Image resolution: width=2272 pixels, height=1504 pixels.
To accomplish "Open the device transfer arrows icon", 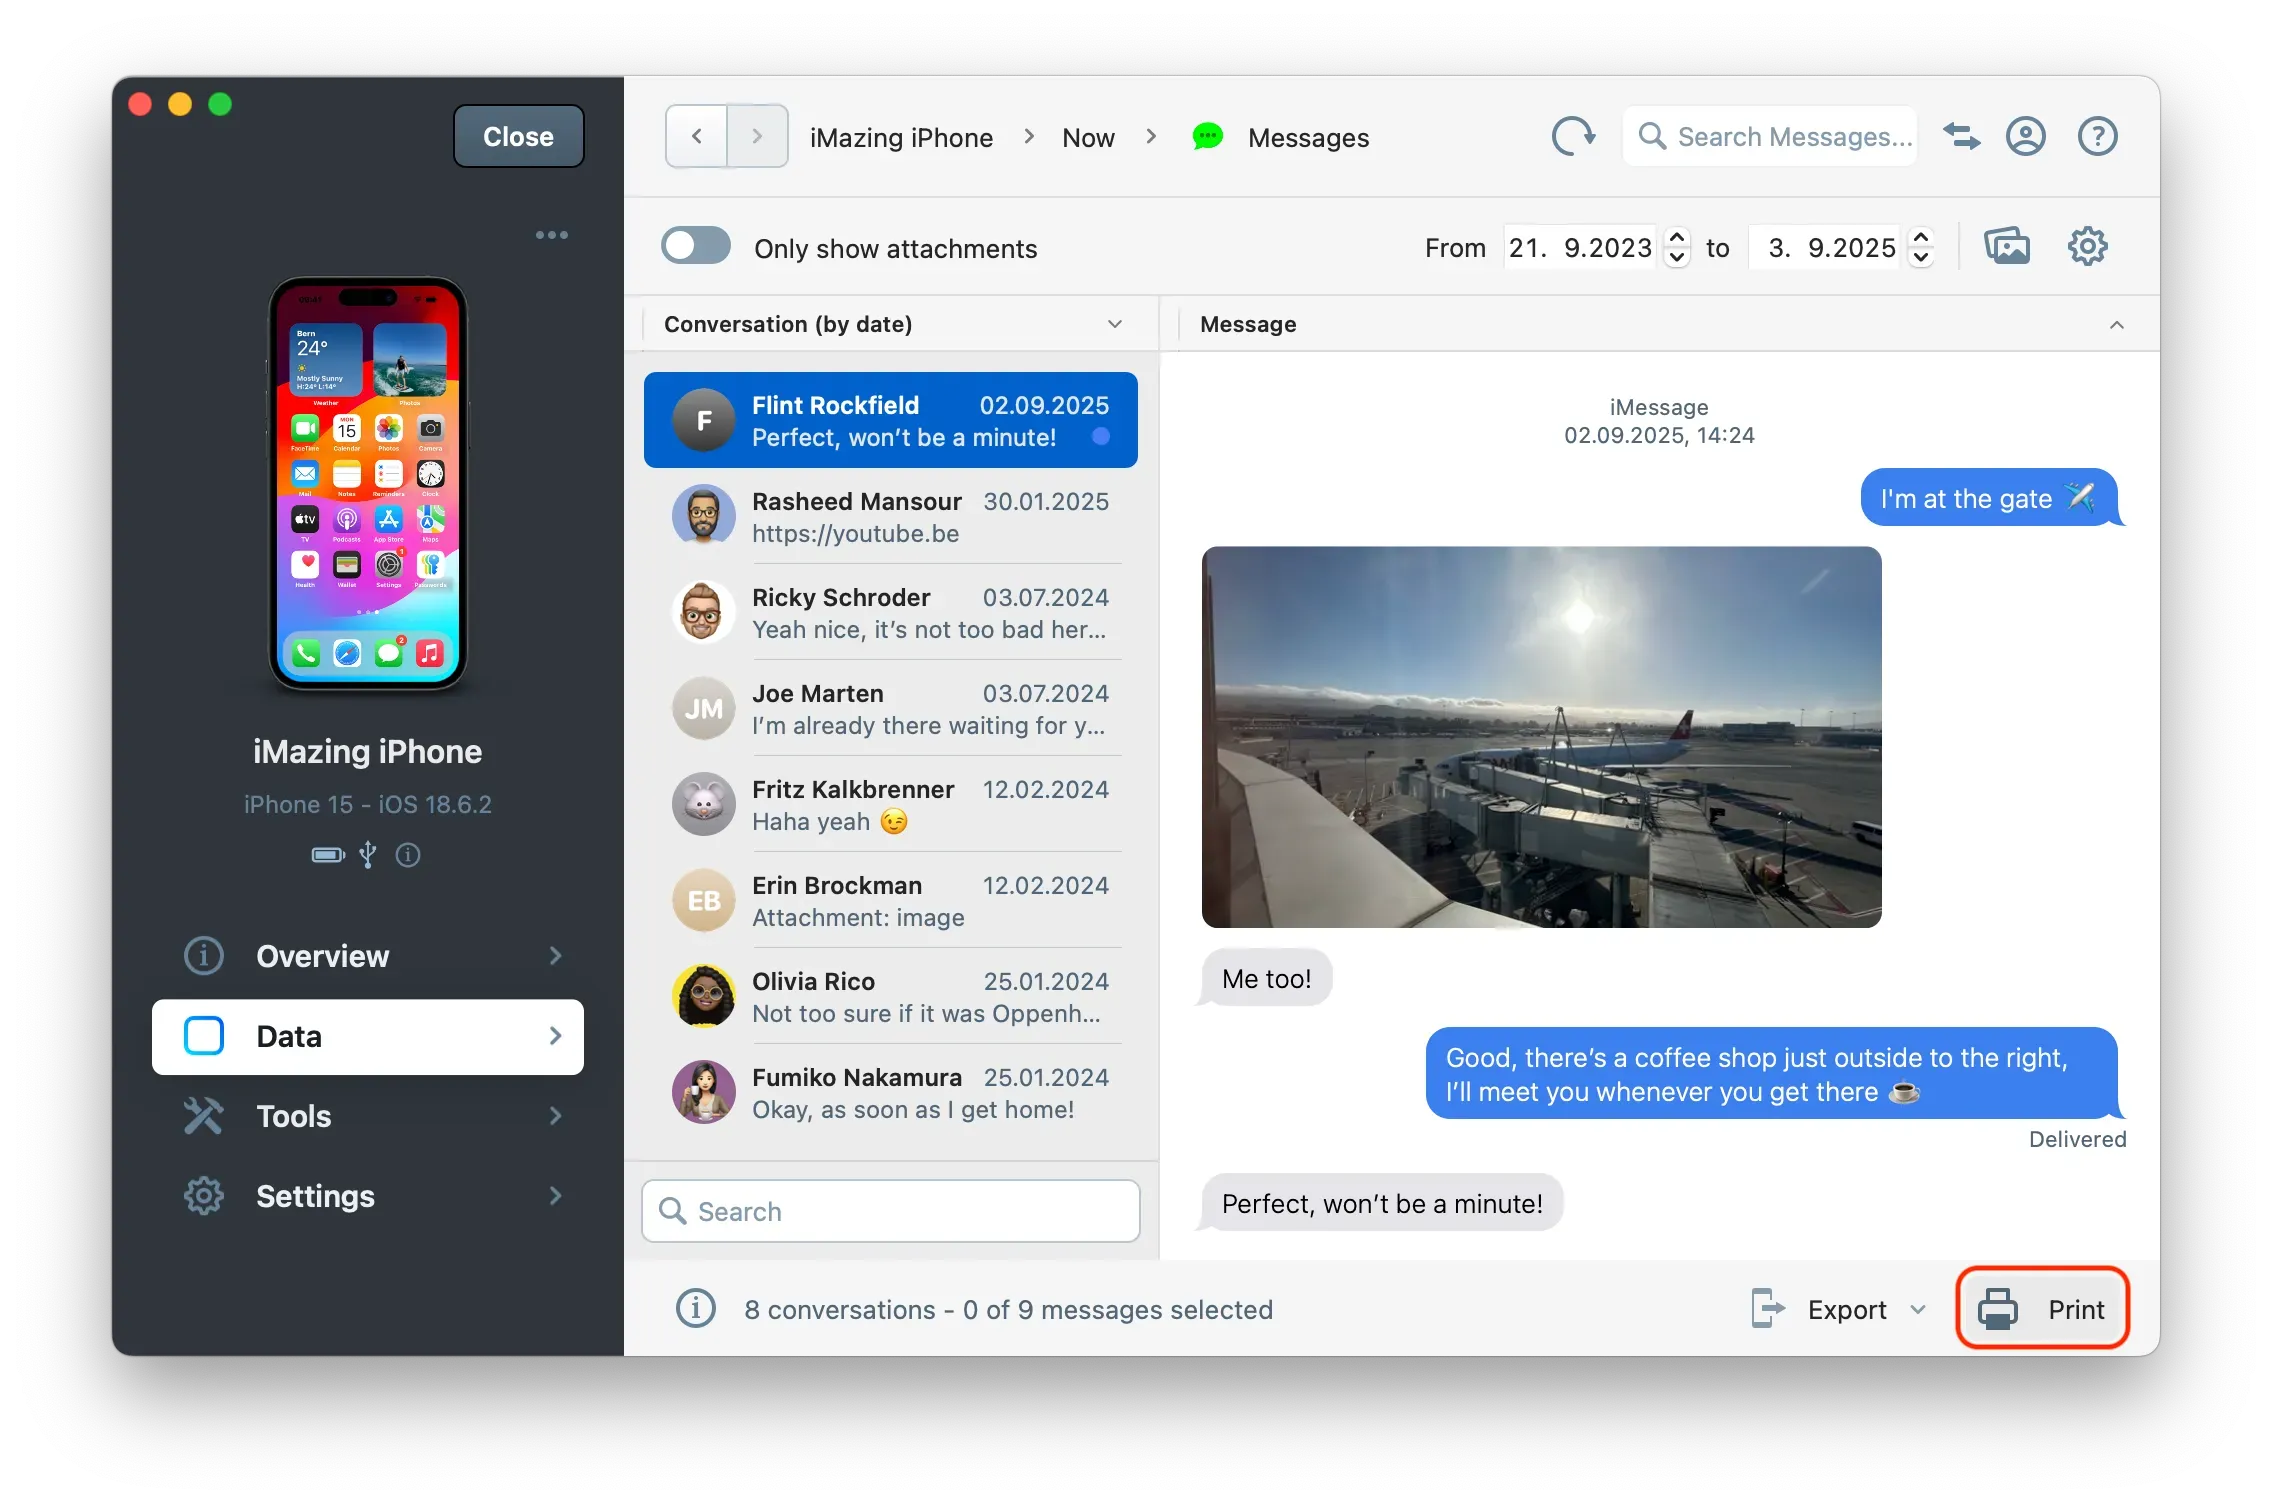I will [1961, 136].
